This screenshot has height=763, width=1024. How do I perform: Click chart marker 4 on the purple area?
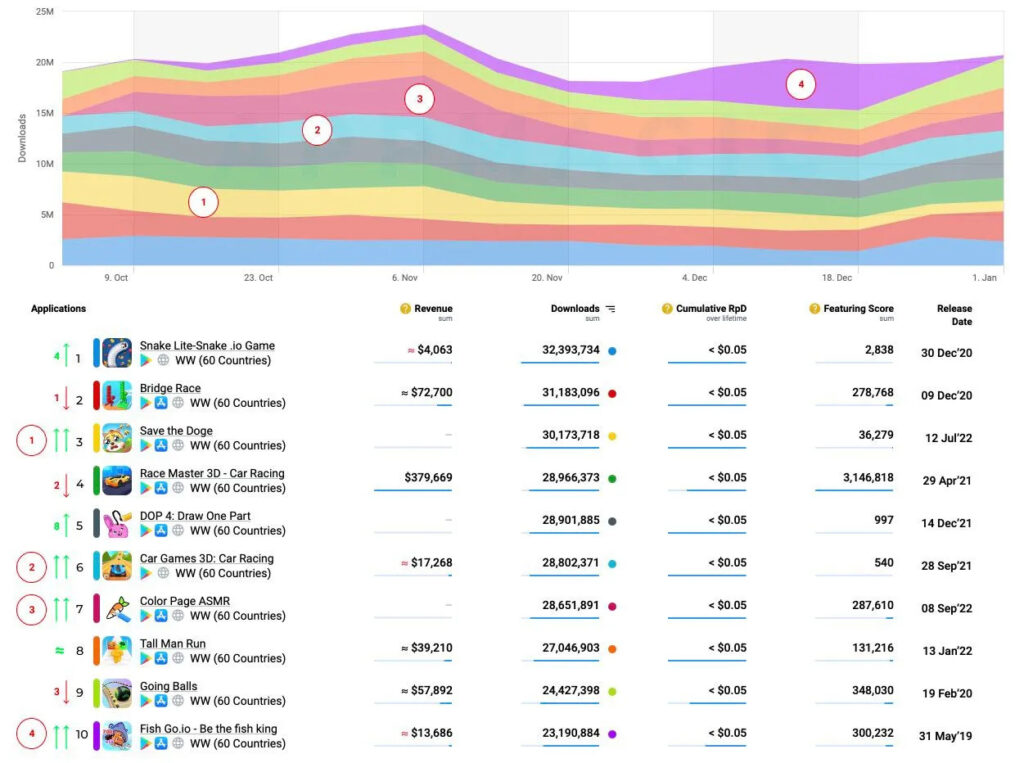click(800, 86)
